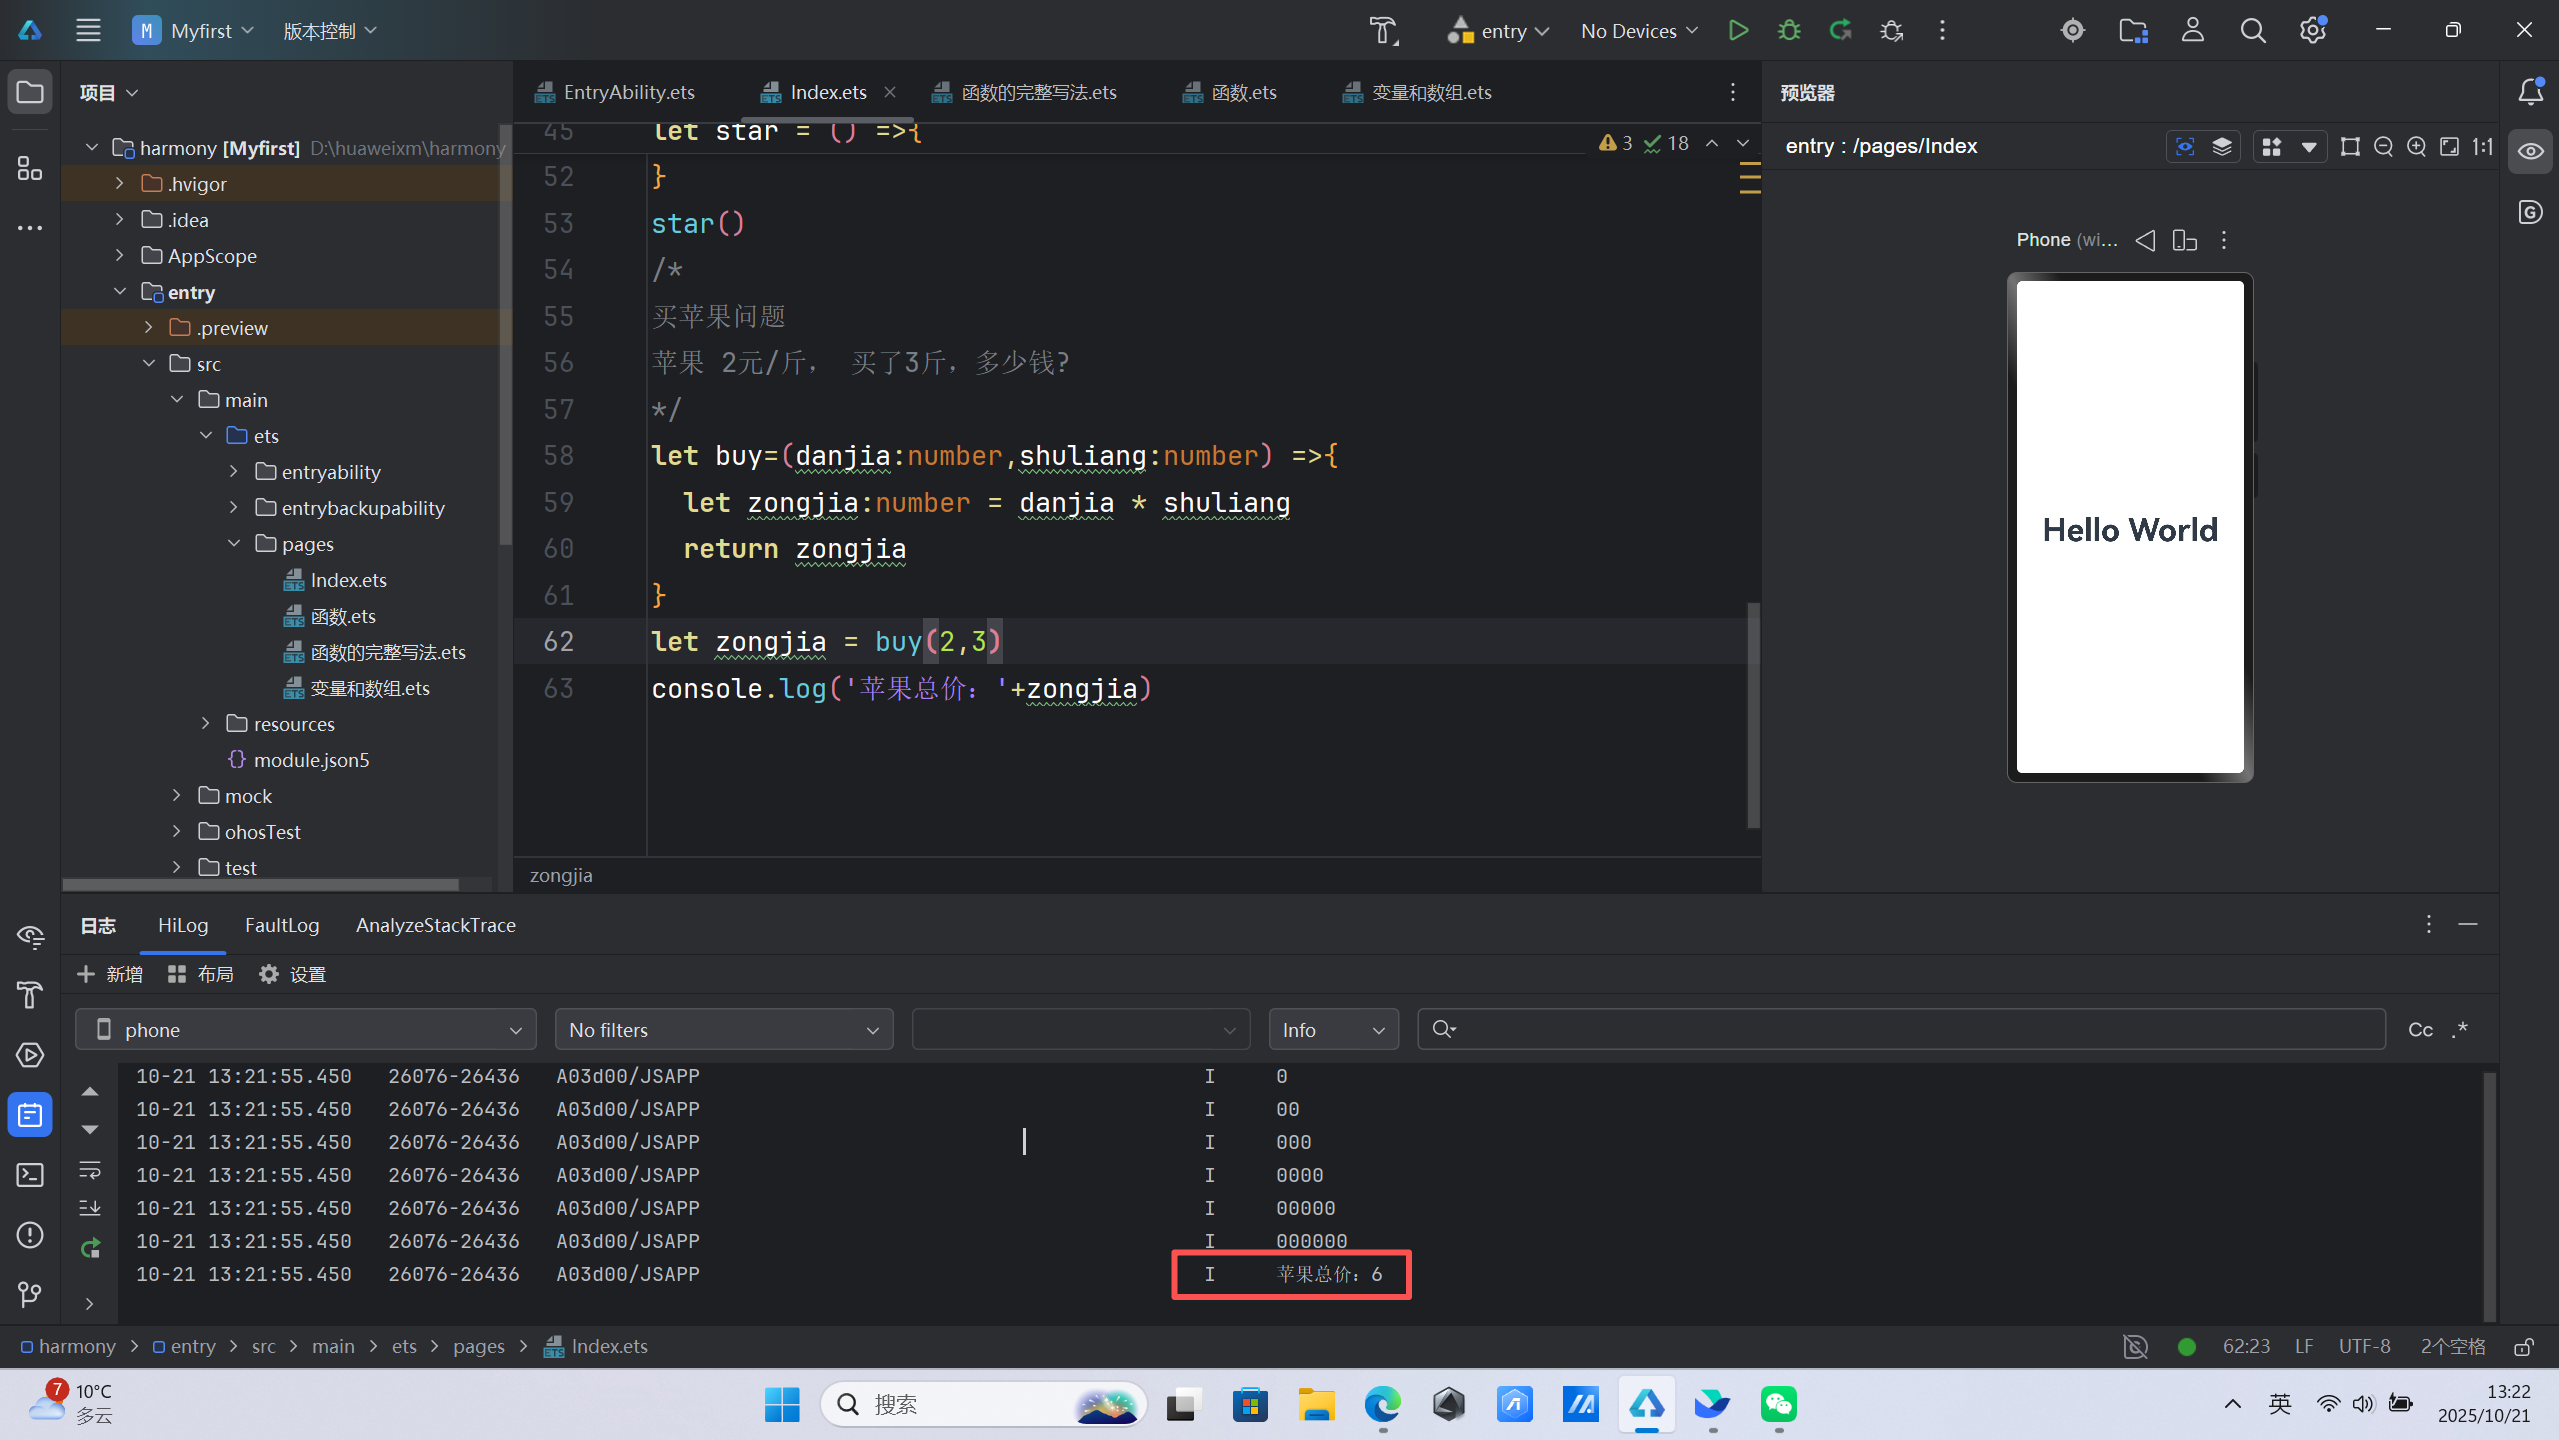Toggle the regex option in log search
Viewport: 2559px width, 1440px height.
2460,1030
